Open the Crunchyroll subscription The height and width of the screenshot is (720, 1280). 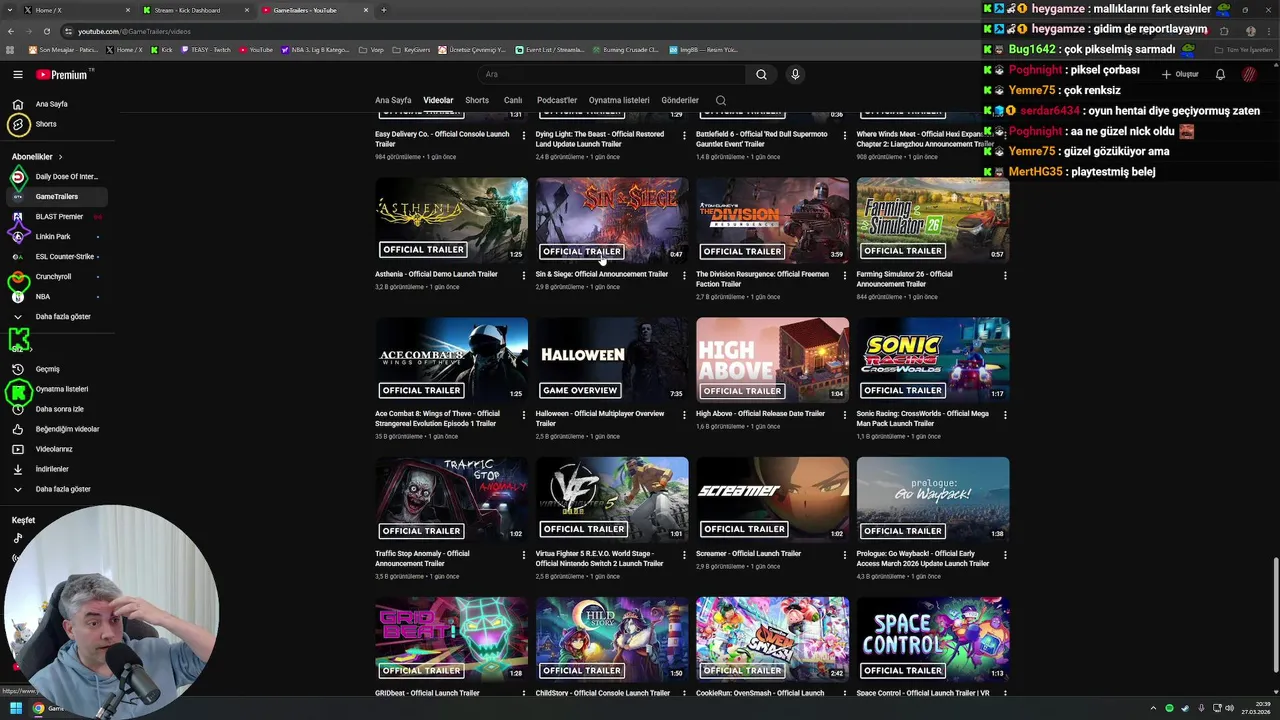[56, 277]
